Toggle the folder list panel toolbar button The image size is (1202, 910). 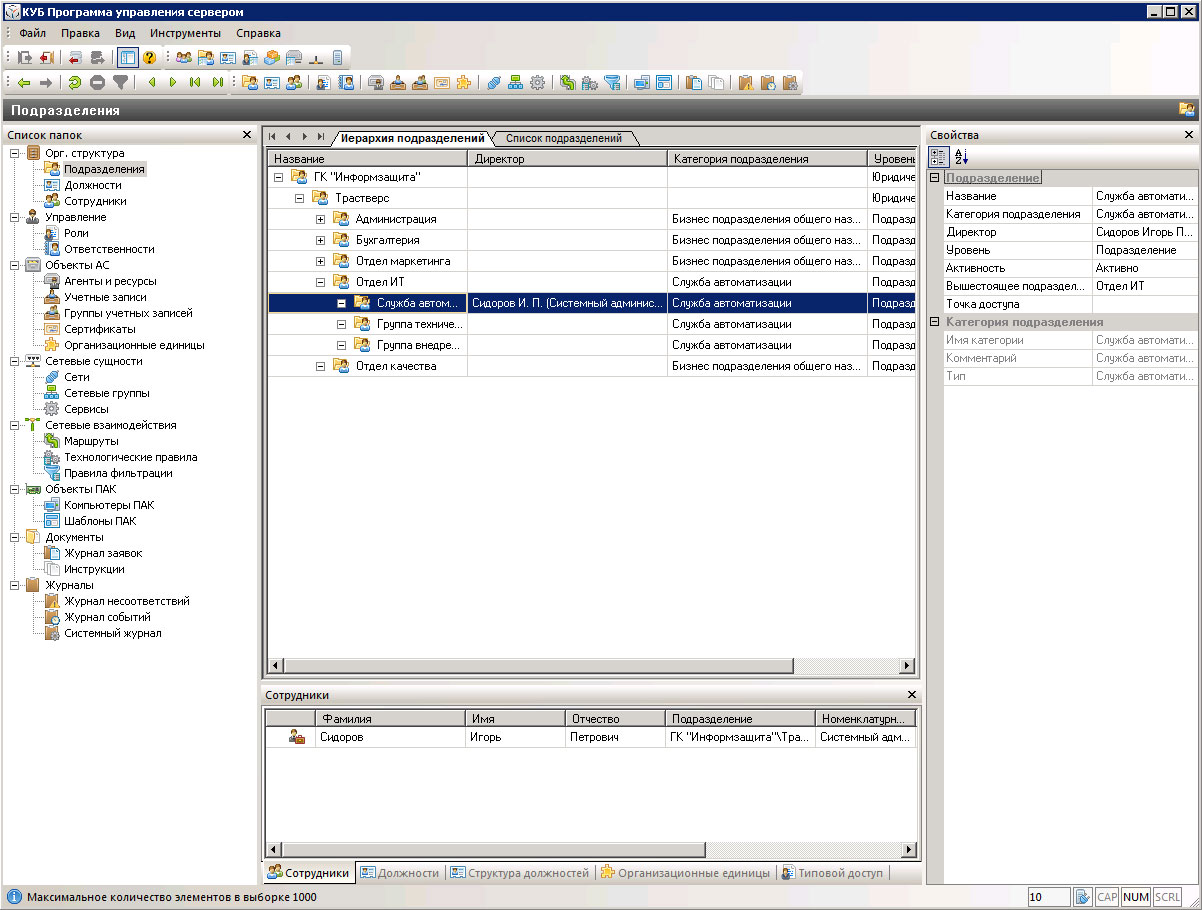click(127, 57)
